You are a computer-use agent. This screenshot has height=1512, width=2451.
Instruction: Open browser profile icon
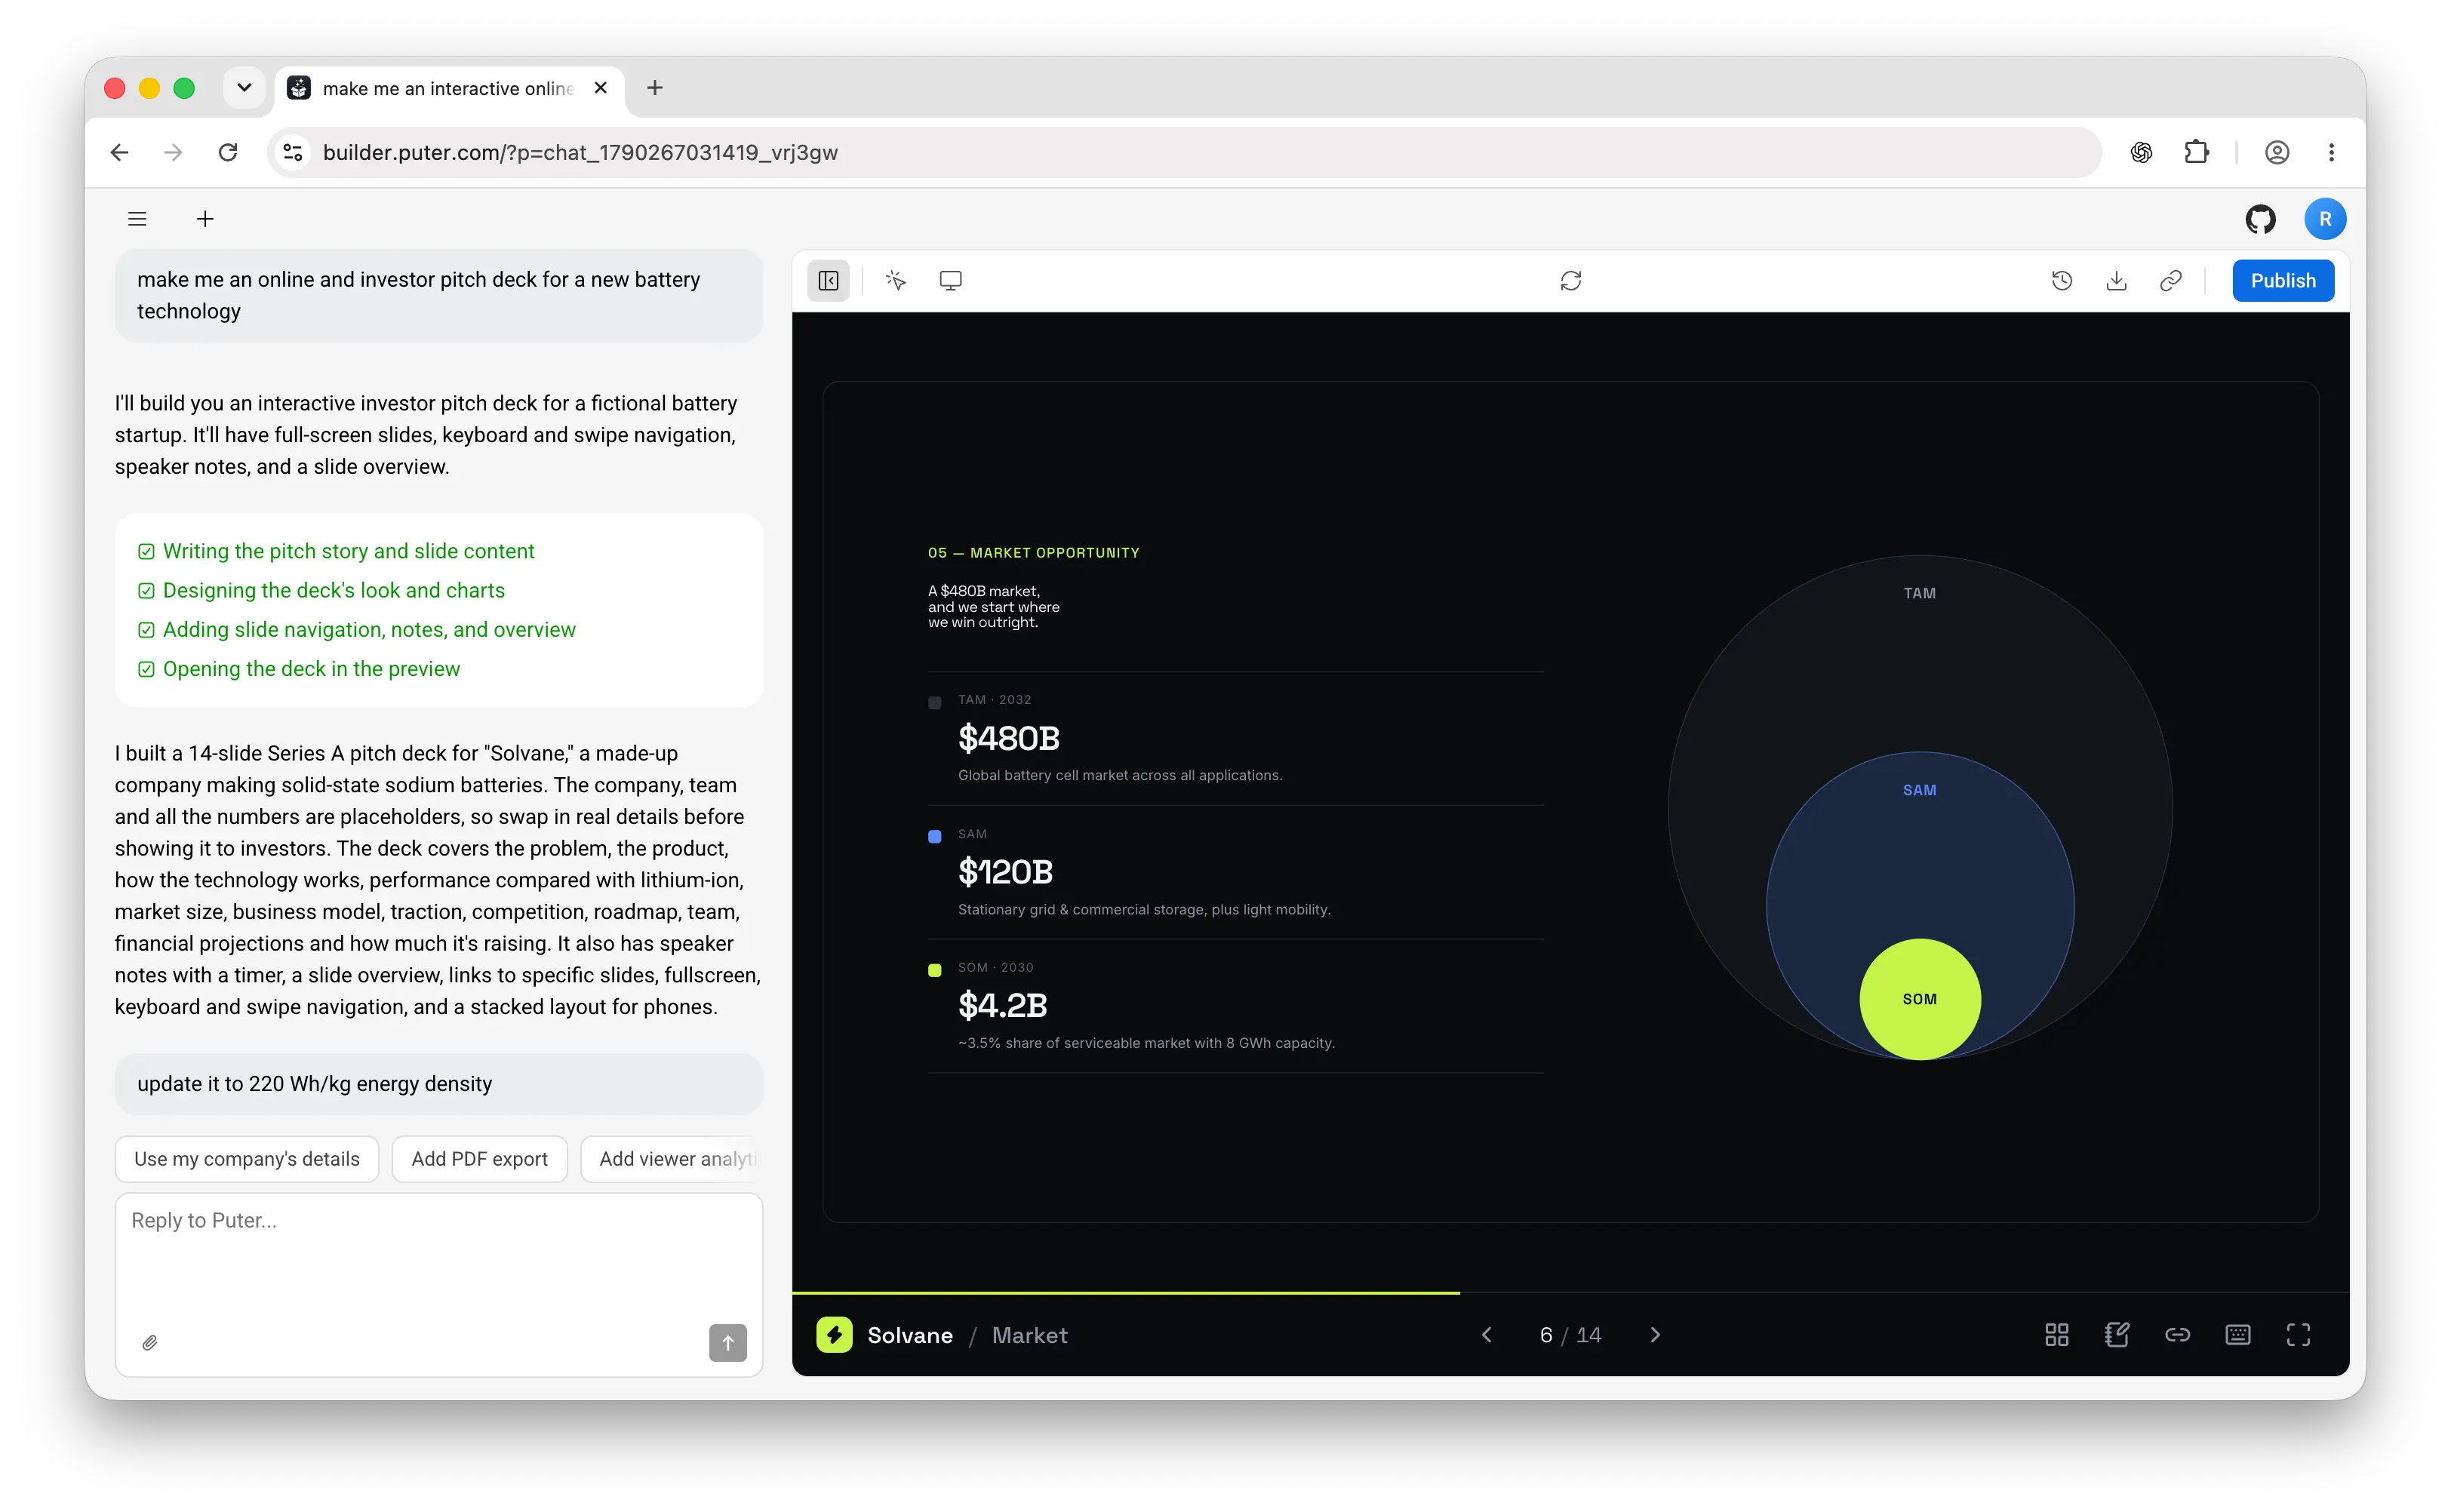pyautogui.click(x=2277, y=152)
